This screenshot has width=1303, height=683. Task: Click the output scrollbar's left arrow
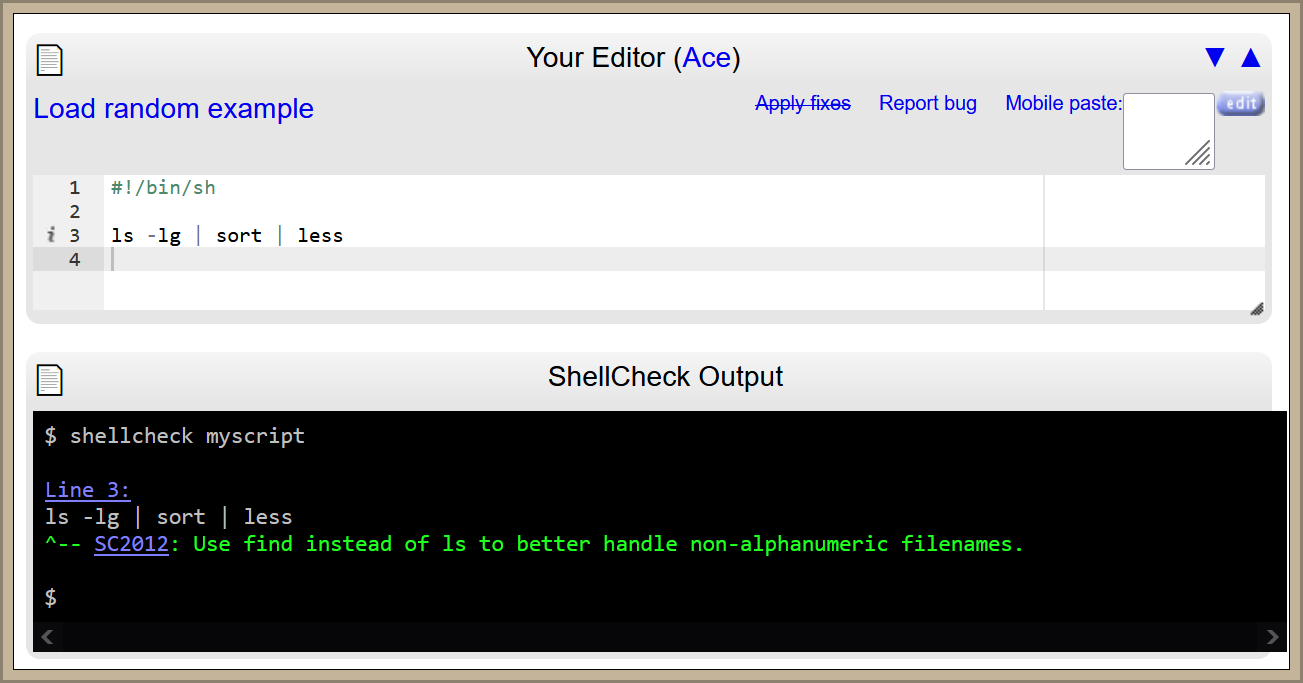click(48, 636)
